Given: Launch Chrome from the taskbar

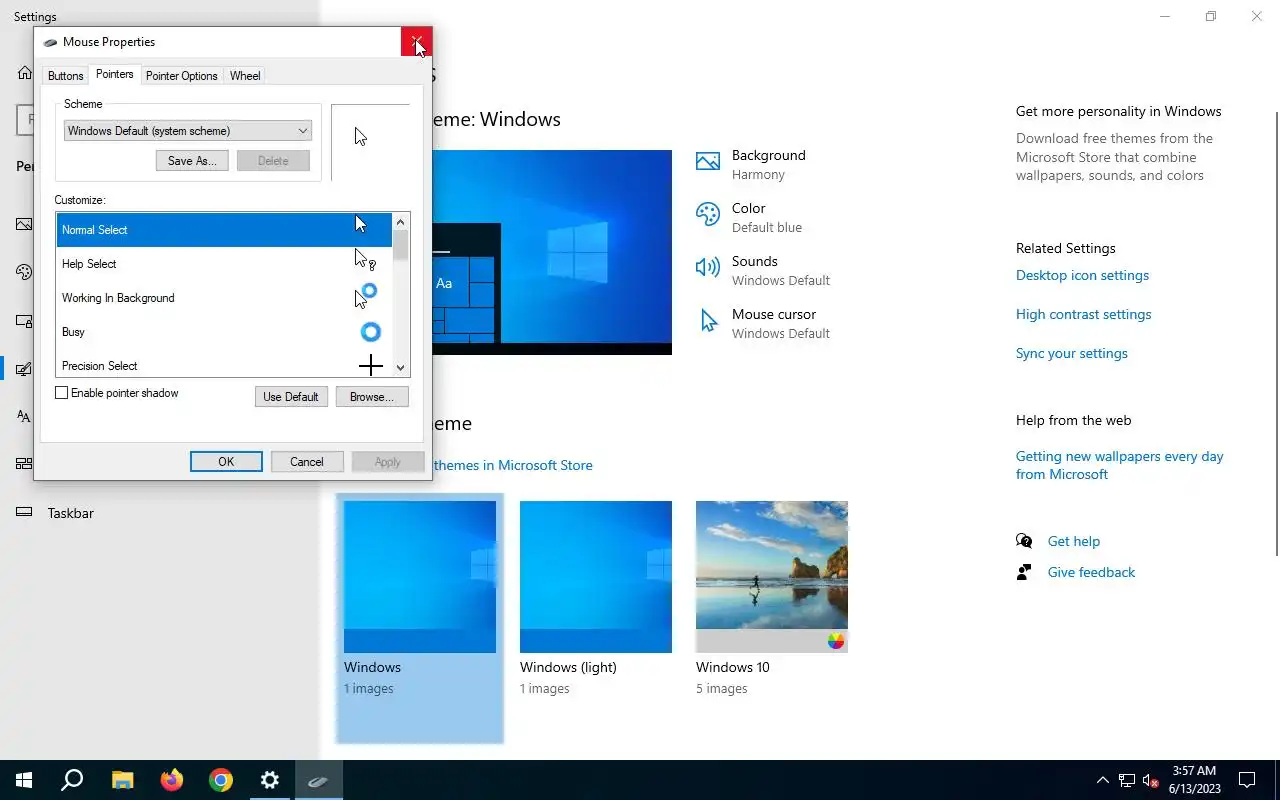Looking at the screenshot, I should coord(221,780).
